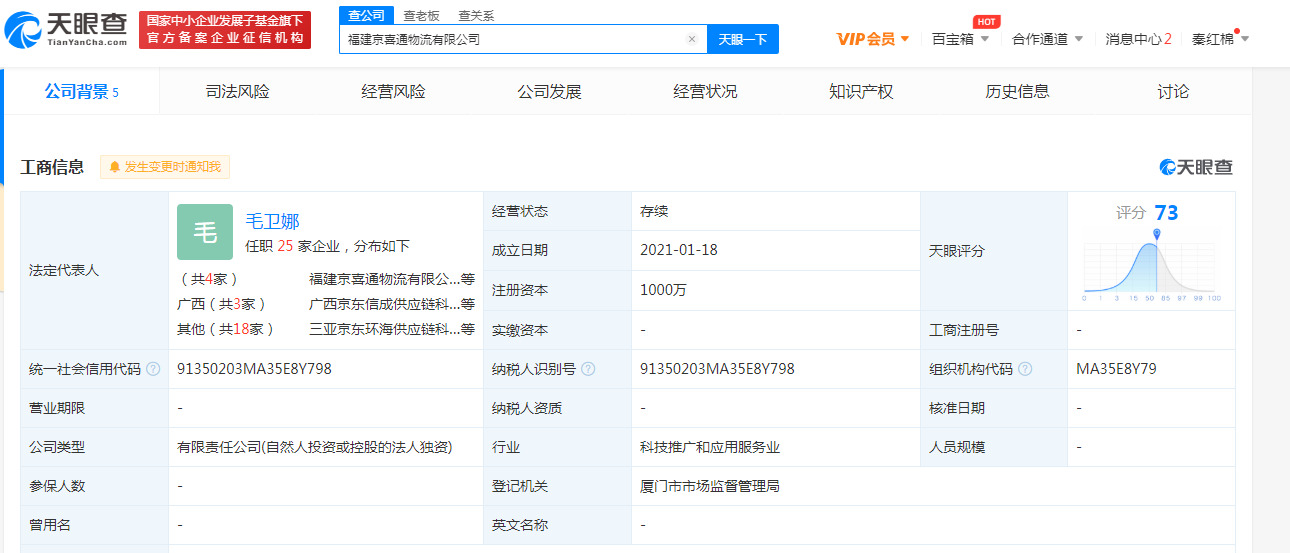Open the VIP会员 dropdown
This screenshot has height=553, width=1290.
(873, 39)
